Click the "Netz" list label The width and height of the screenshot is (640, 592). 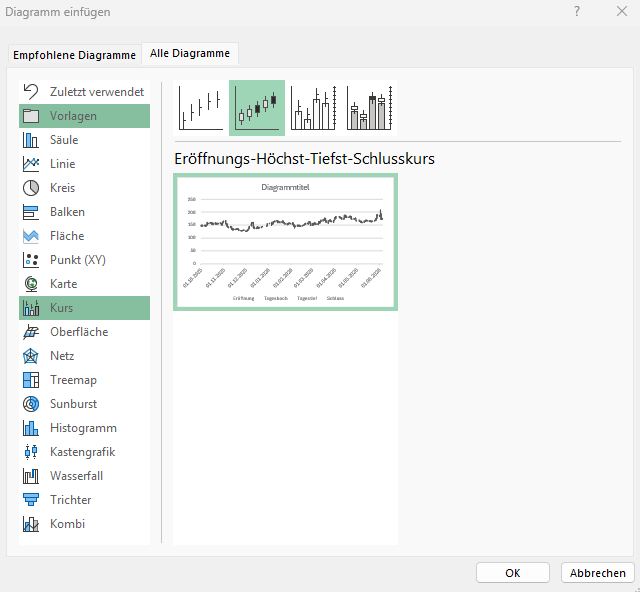(62, 356)
